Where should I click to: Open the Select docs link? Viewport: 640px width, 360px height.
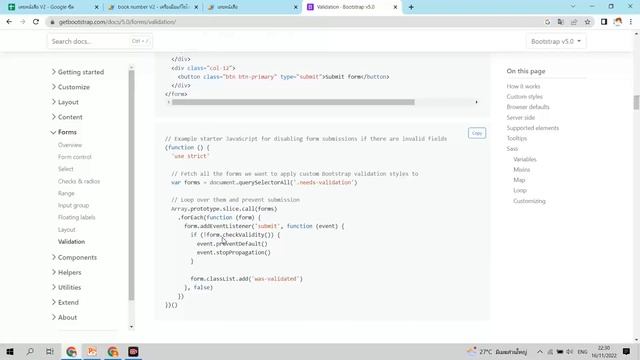pyautogui.click(x=66, y=169)
